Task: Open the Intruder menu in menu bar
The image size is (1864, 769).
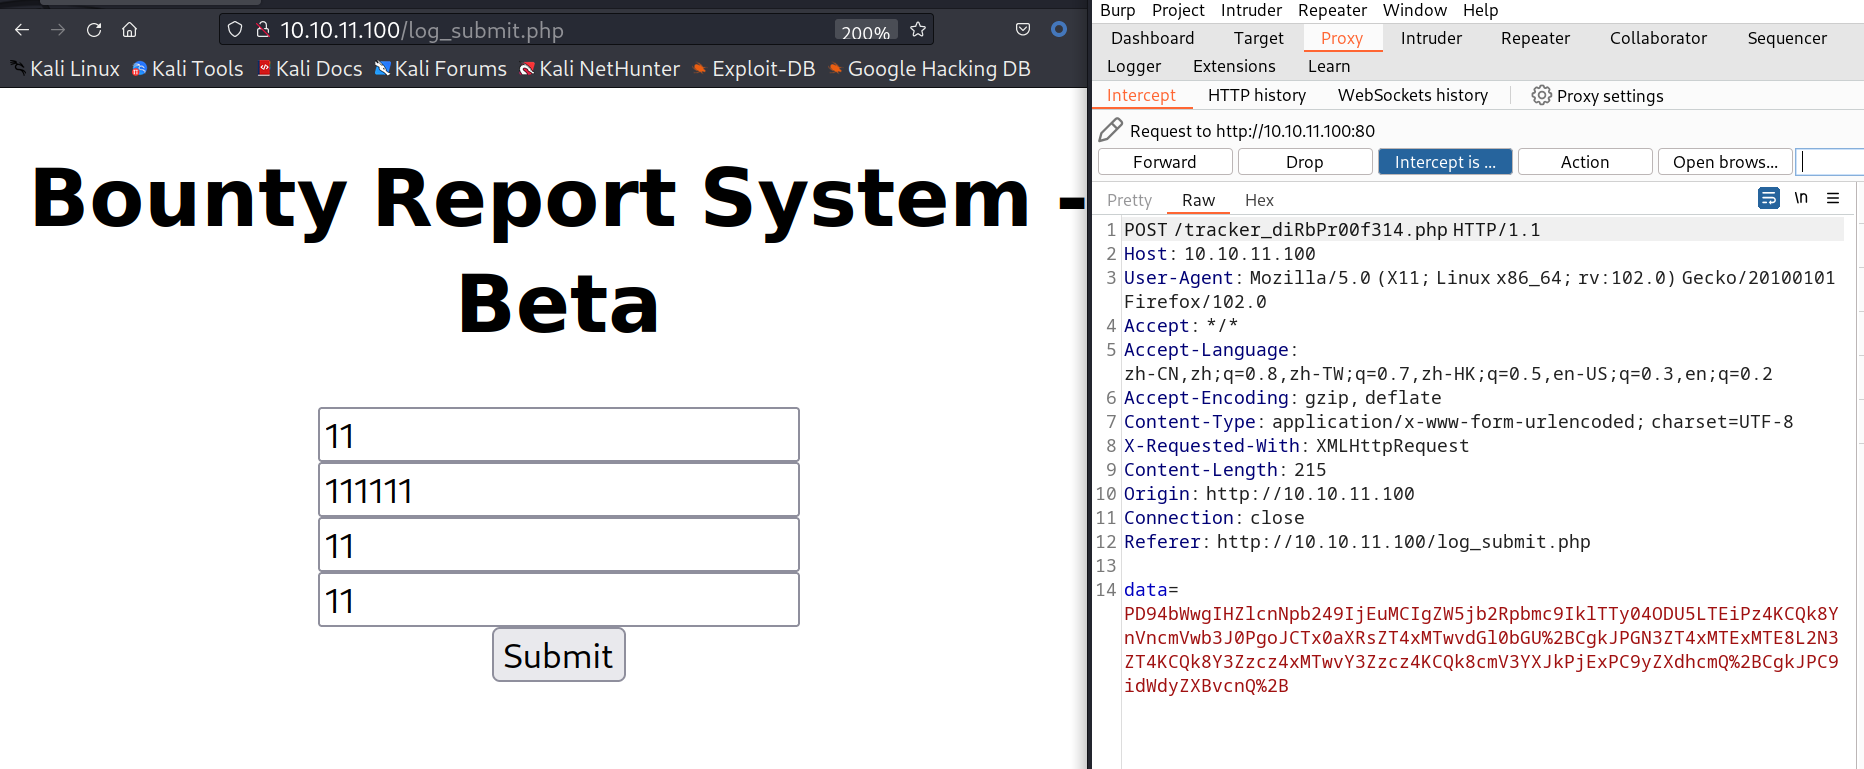Action: pos(1250,10)
